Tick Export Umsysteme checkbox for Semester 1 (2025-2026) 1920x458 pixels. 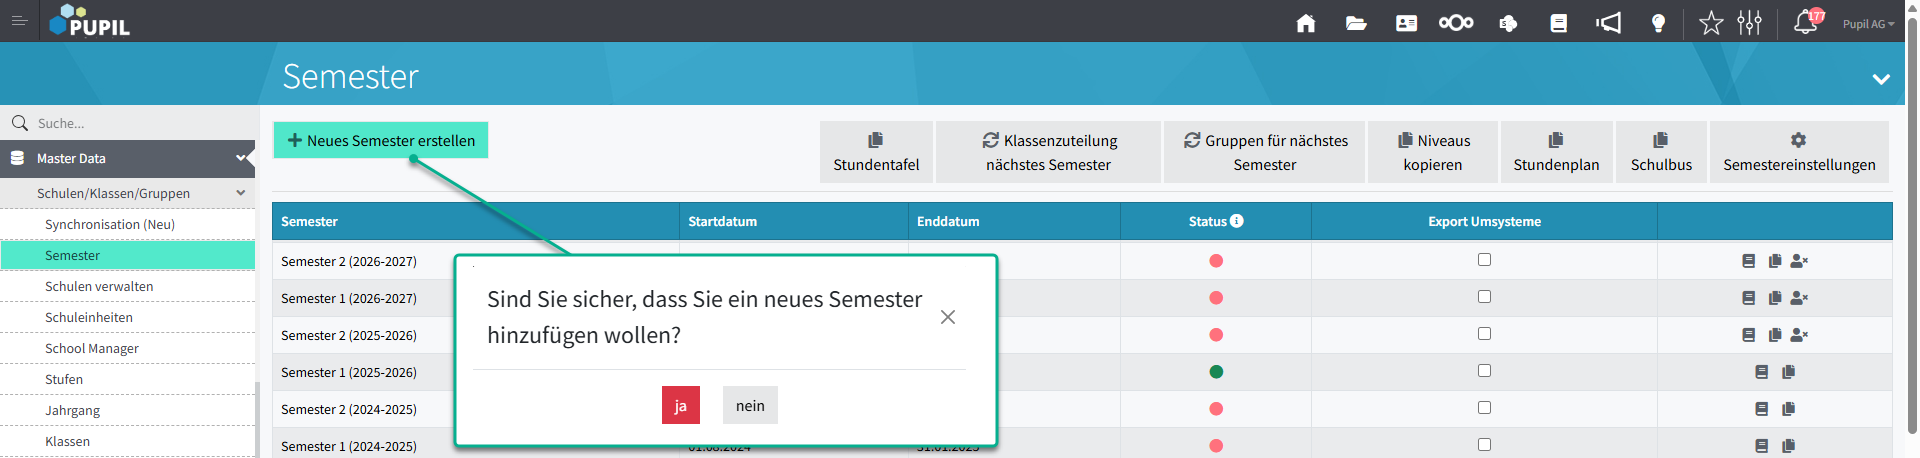(1484, 371)
